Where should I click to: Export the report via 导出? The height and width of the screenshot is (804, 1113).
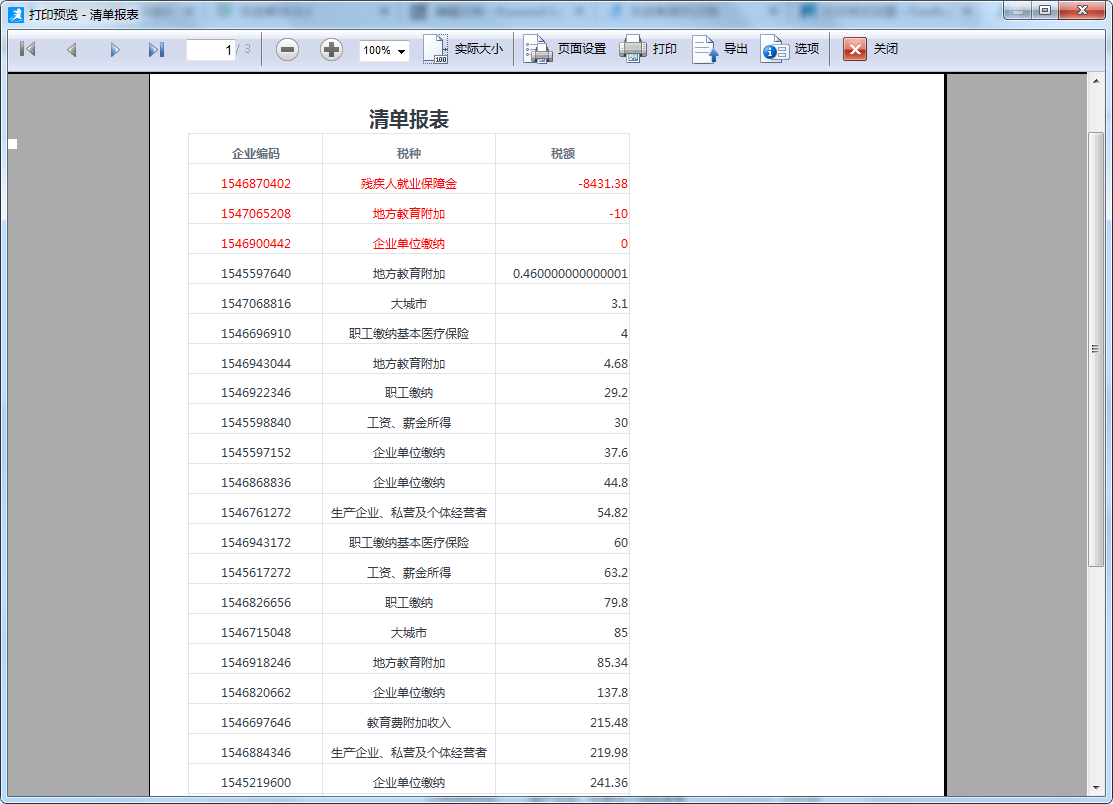pyautogui.click(x=720, y=49)
